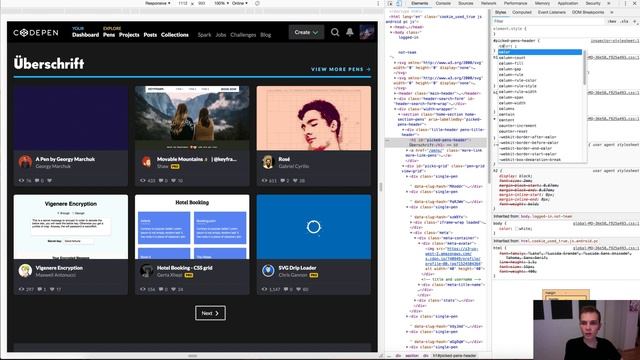The image size is (640, 360).
Task: Toggle the .cls class editor button
Action: (624, 21)
